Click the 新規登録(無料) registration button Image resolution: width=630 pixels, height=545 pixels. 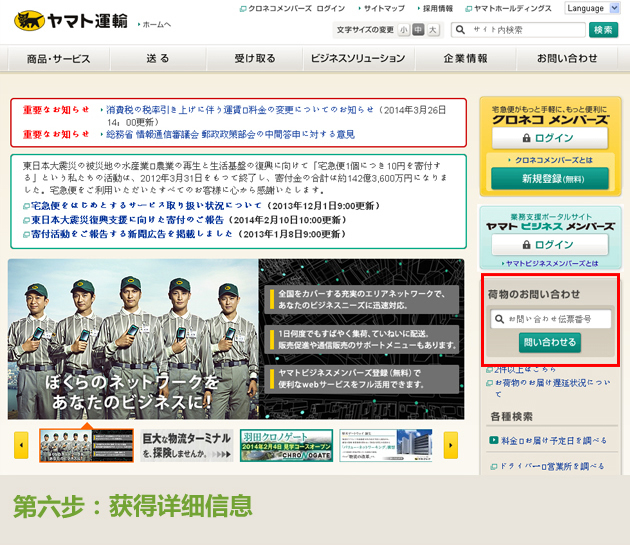coord(549,179)
